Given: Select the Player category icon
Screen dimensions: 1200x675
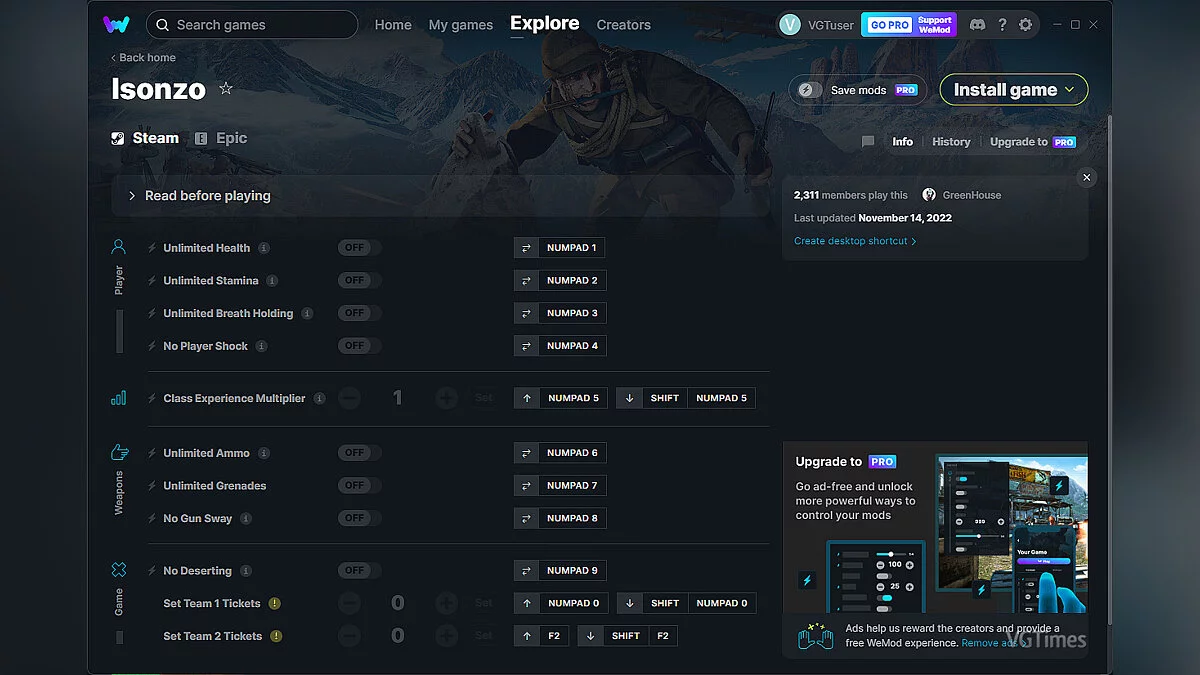Looking at the screenshot, I should pyautogui.click(x=119, y=247).
